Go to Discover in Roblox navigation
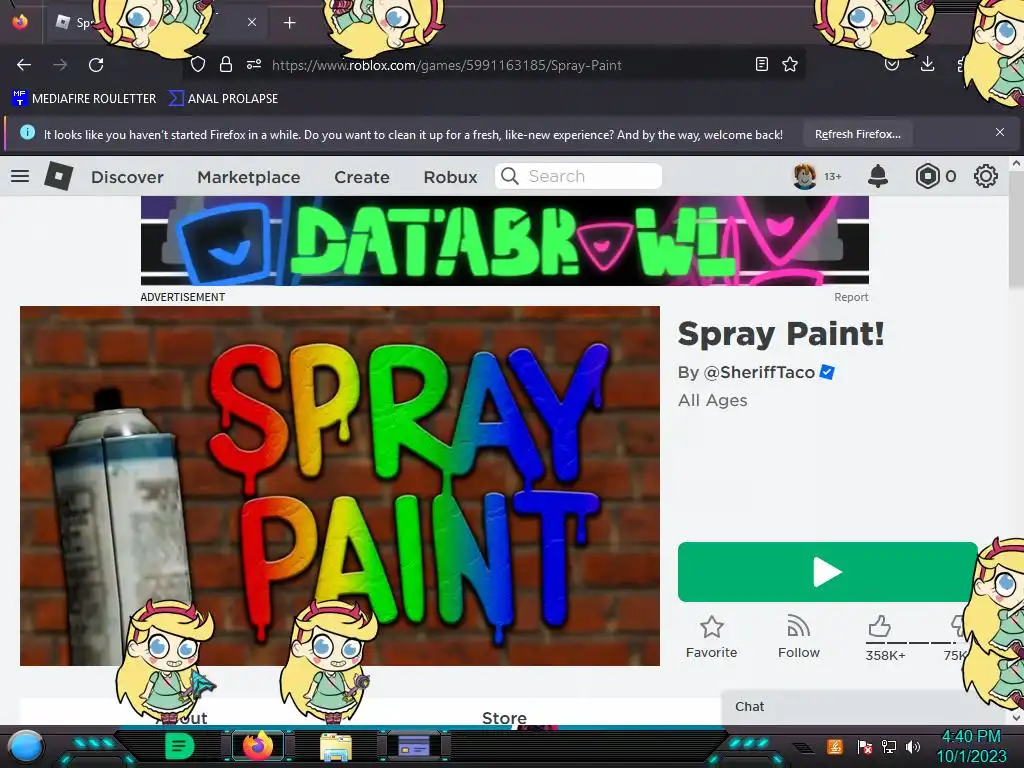 coord(127,177)
